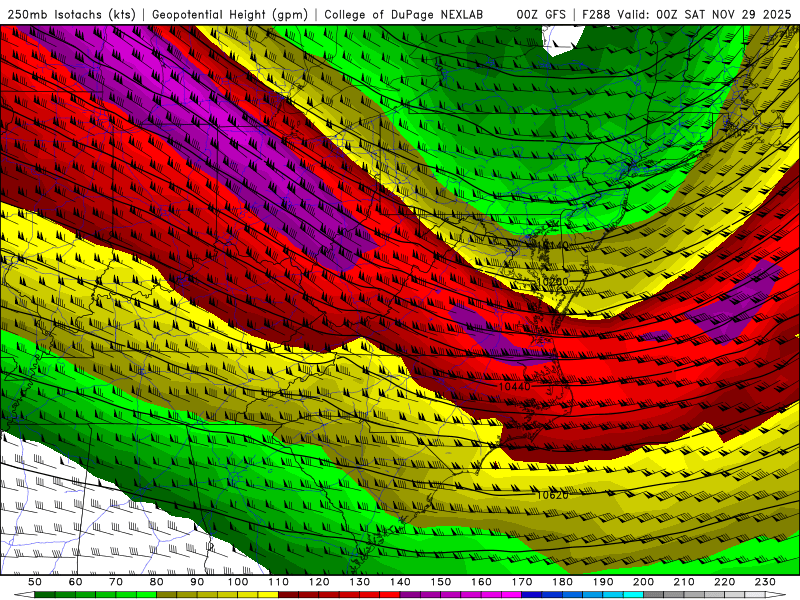Click the '250mb Isotachs (kts)' title text

[x=72, y=15]
